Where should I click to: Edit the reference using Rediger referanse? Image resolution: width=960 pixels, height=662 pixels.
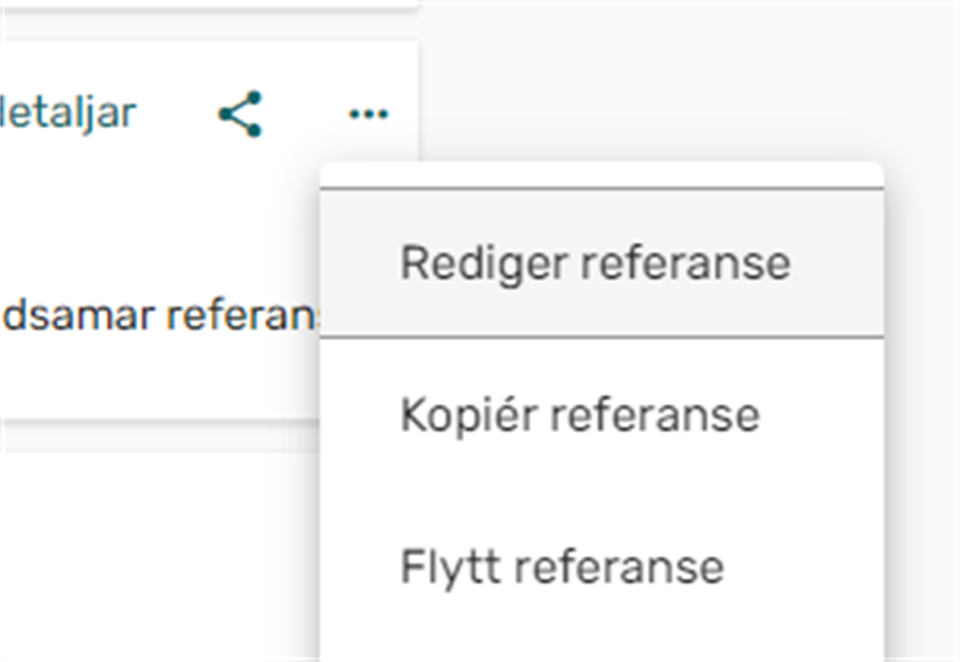[x=595, y=263]
